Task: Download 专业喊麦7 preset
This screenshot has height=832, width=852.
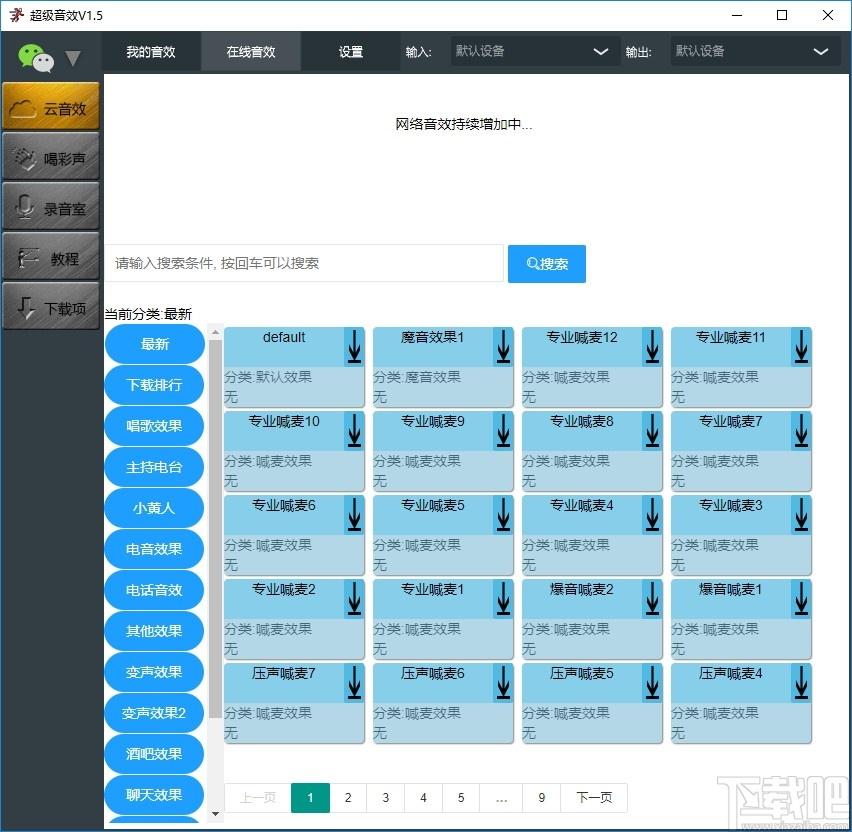Action: point(801,431)
